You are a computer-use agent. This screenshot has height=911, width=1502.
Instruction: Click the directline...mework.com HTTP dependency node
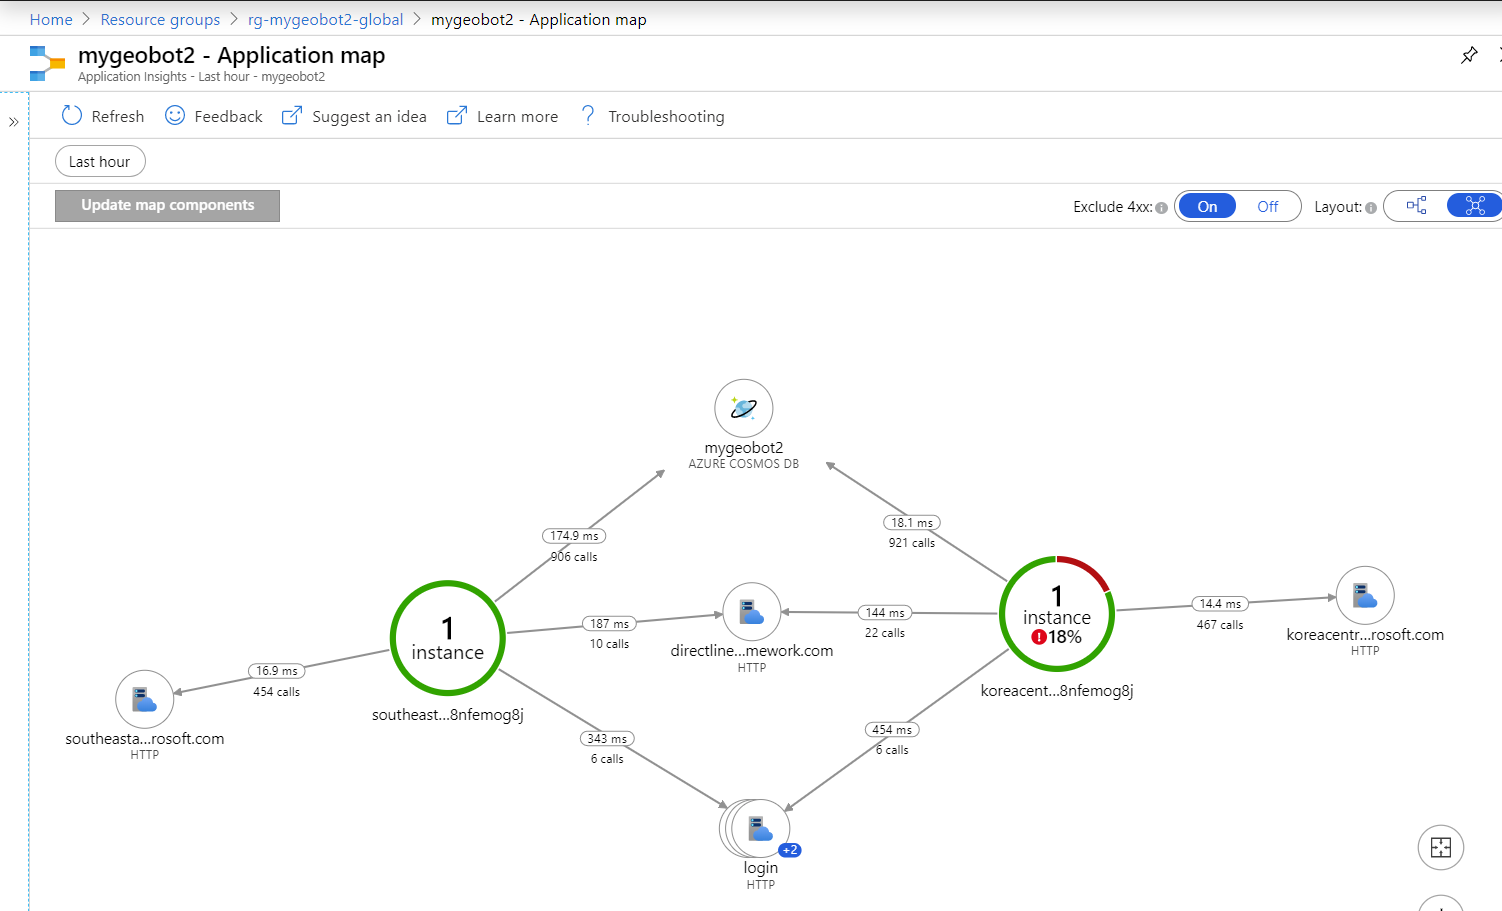pos(751,610)
